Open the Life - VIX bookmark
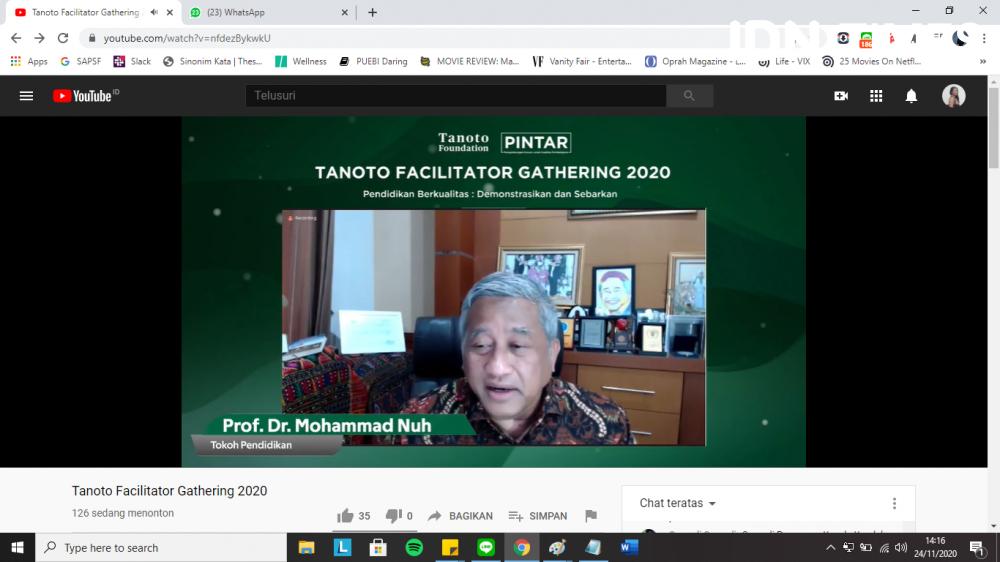This screenshot has height=562, width=1000. click(784, 61)
